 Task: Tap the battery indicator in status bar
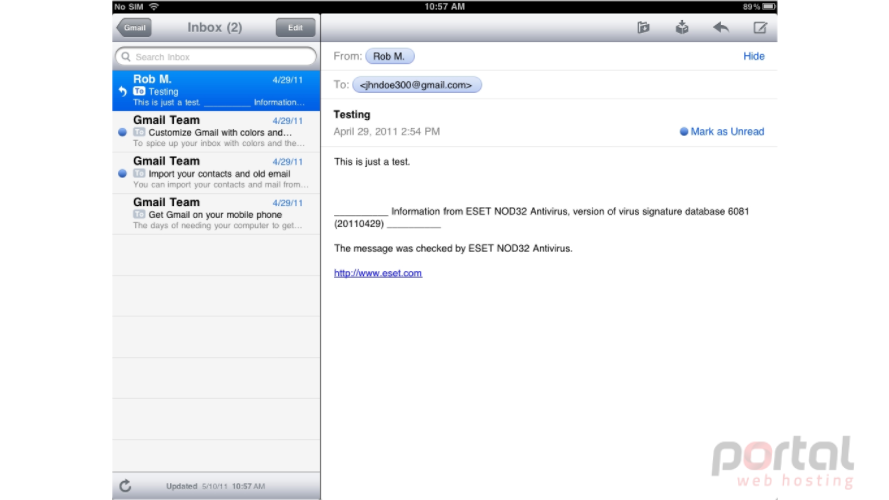[x=769, y=7]
